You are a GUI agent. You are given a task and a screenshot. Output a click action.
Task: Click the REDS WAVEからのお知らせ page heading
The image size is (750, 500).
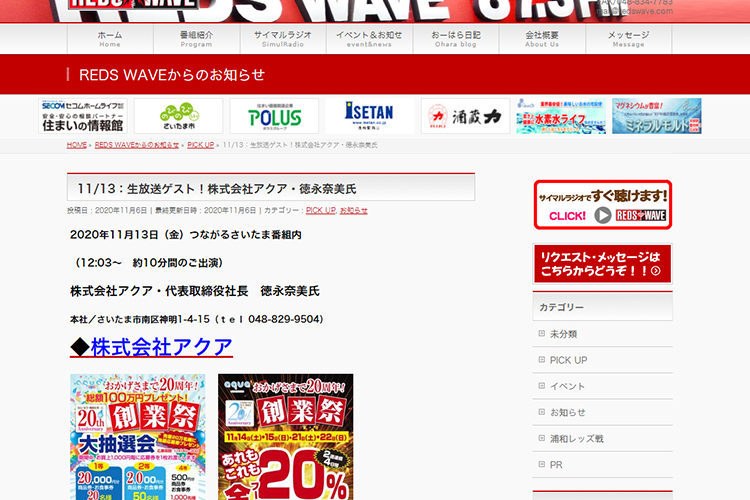click(x=172, y=75)
